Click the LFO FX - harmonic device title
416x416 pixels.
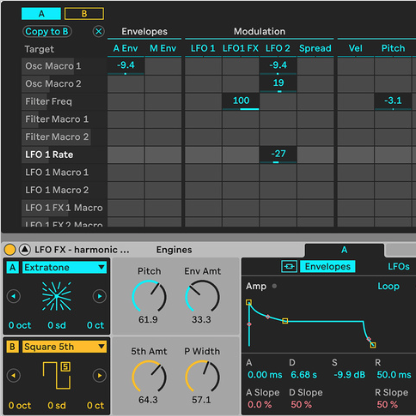click(x=82, y=250)
